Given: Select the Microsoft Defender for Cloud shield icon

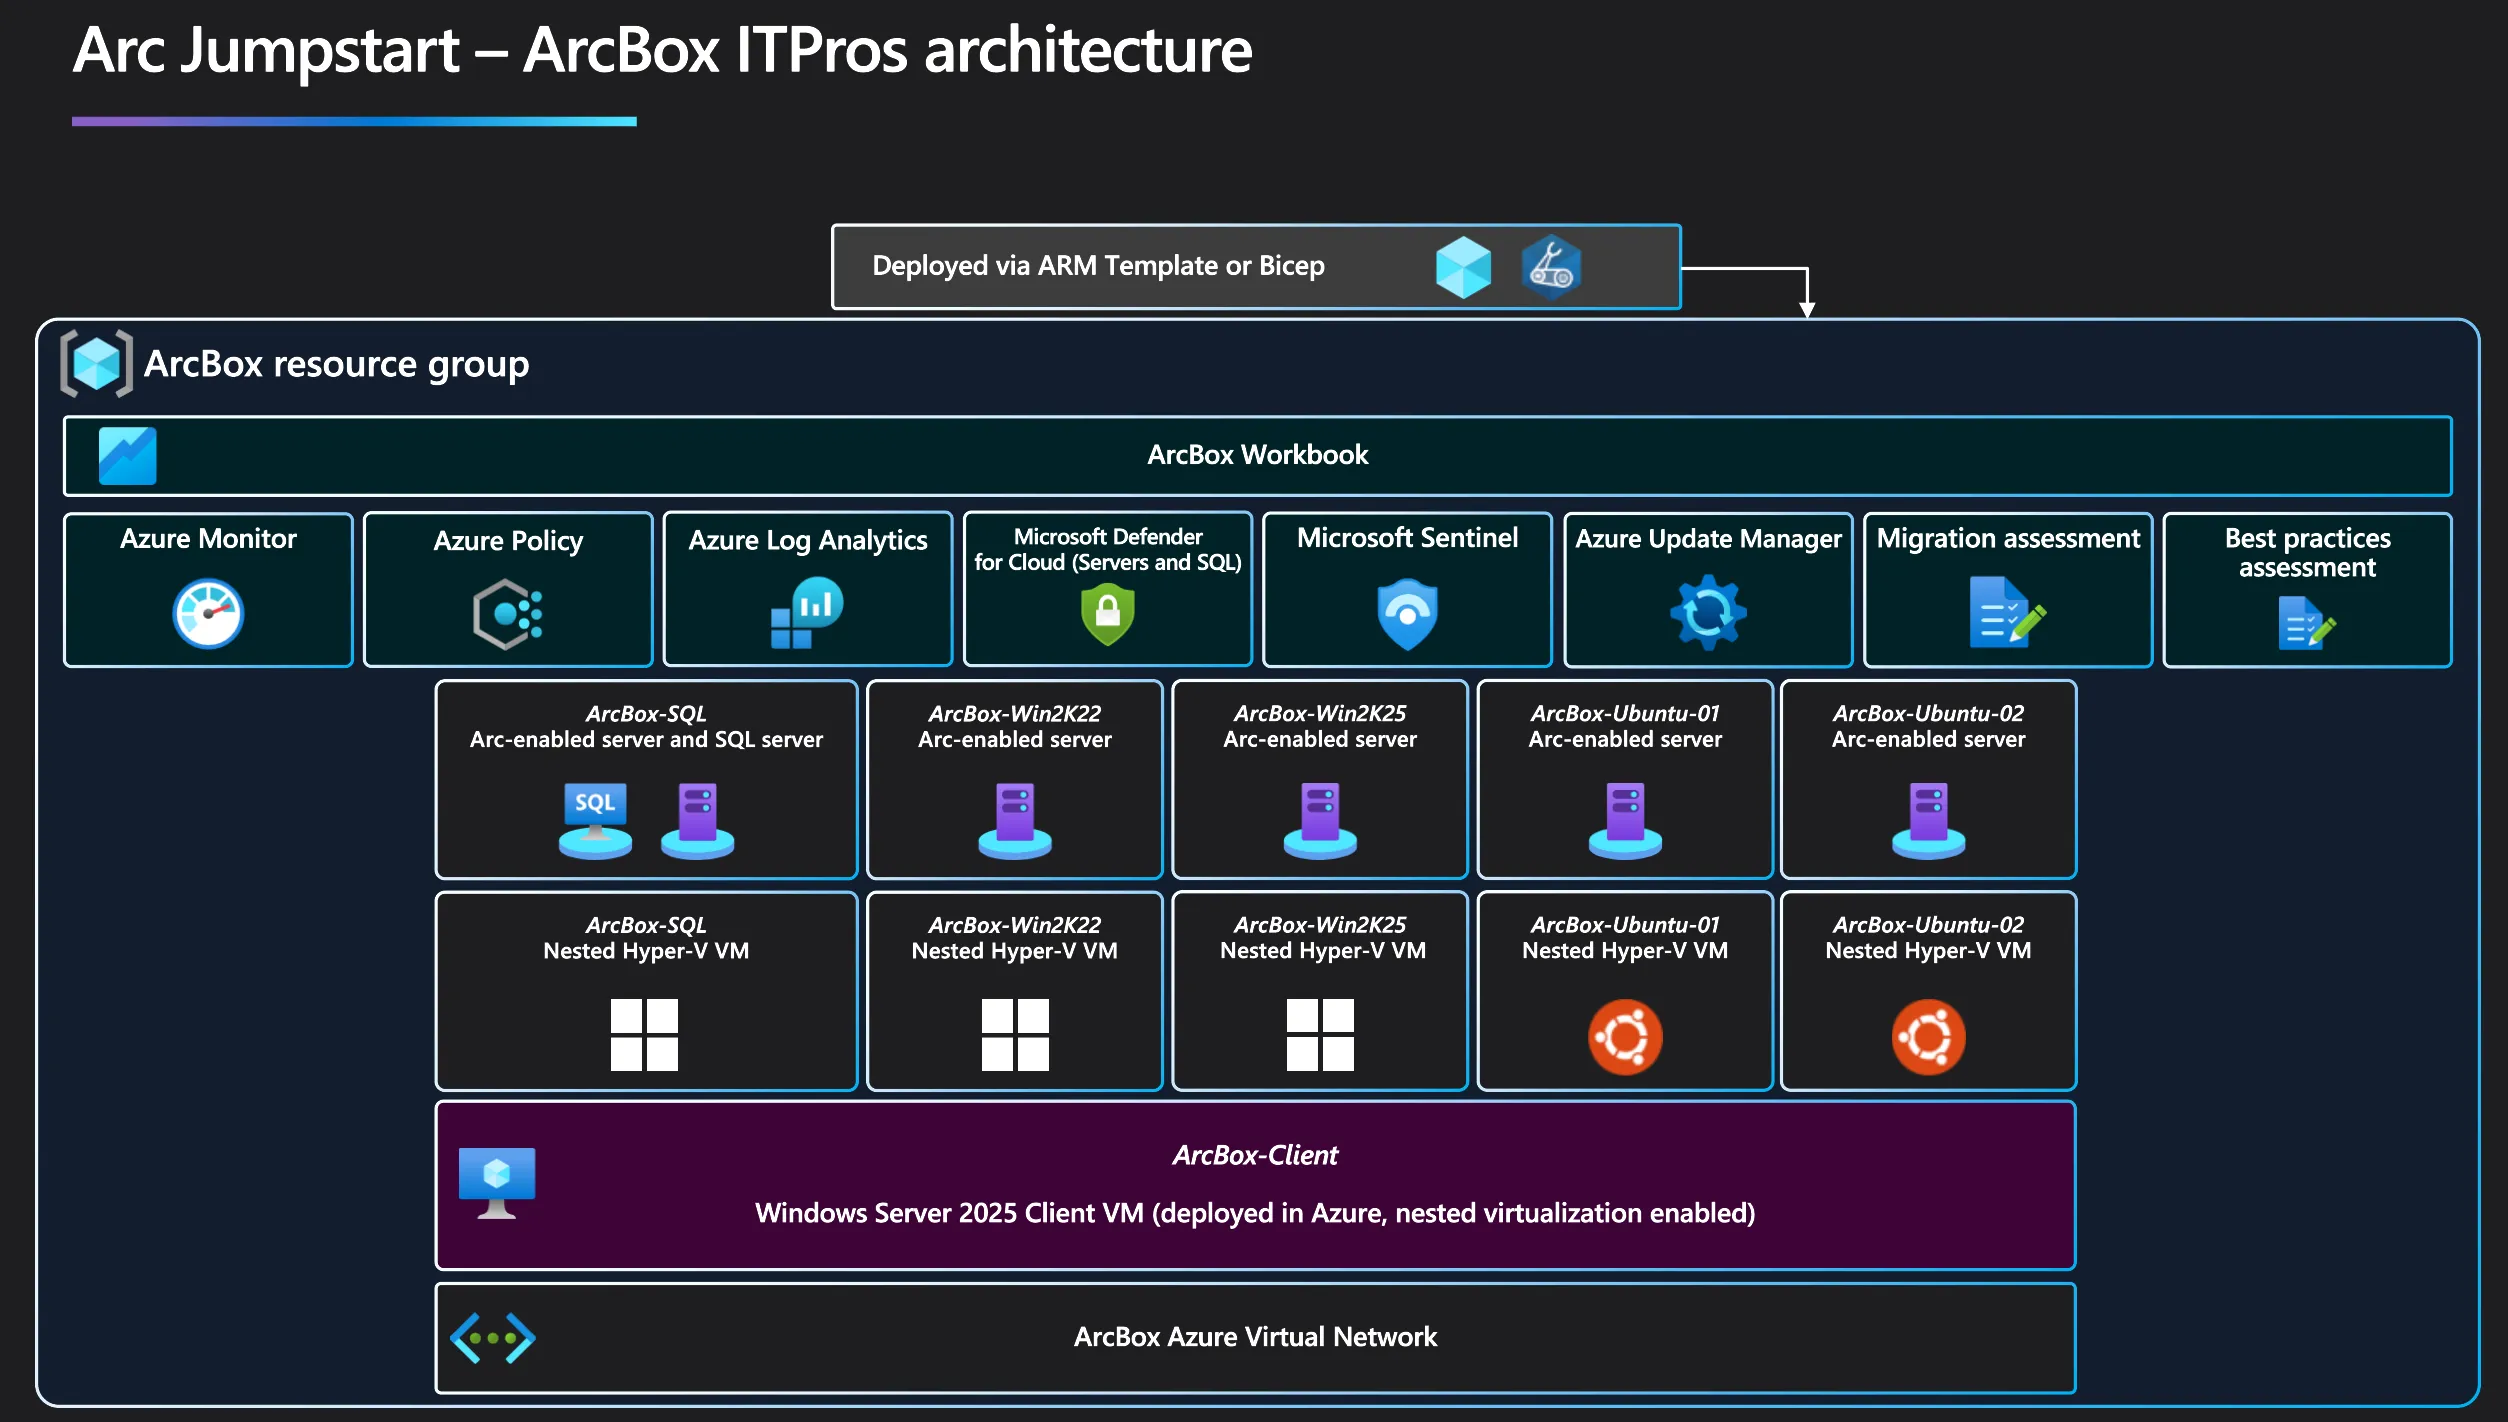Looking at the screenshot, I should [1107, 614].
